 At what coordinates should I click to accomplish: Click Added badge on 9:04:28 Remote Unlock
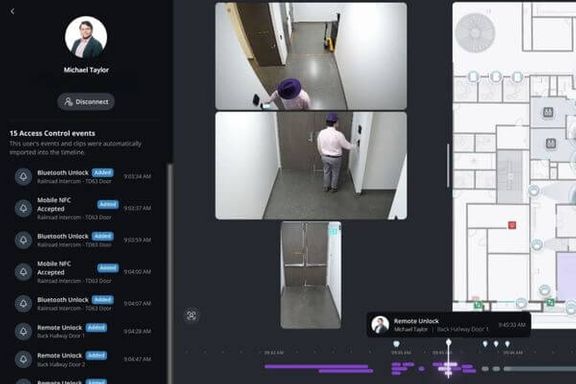pos(96,327)
